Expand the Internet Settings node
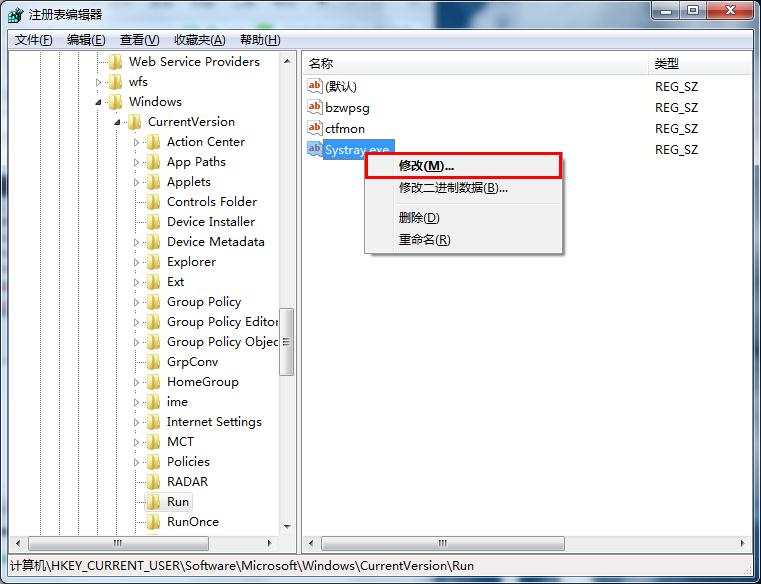The width and height of the screenshot is (761, 584). (136, 422)
